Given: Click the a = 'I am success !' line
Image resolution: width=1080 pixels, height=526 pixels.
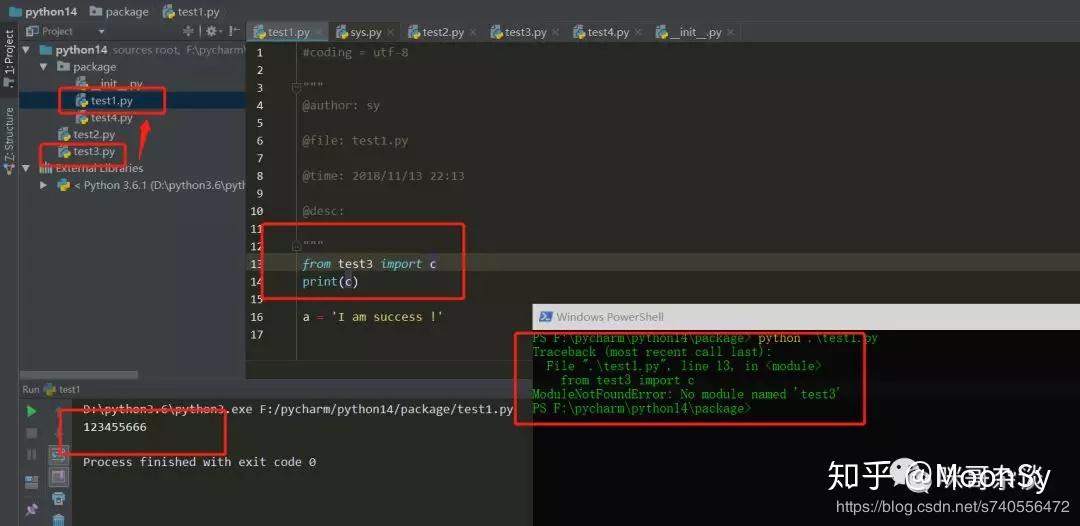Looking at the screenshot, I should 373,317.
